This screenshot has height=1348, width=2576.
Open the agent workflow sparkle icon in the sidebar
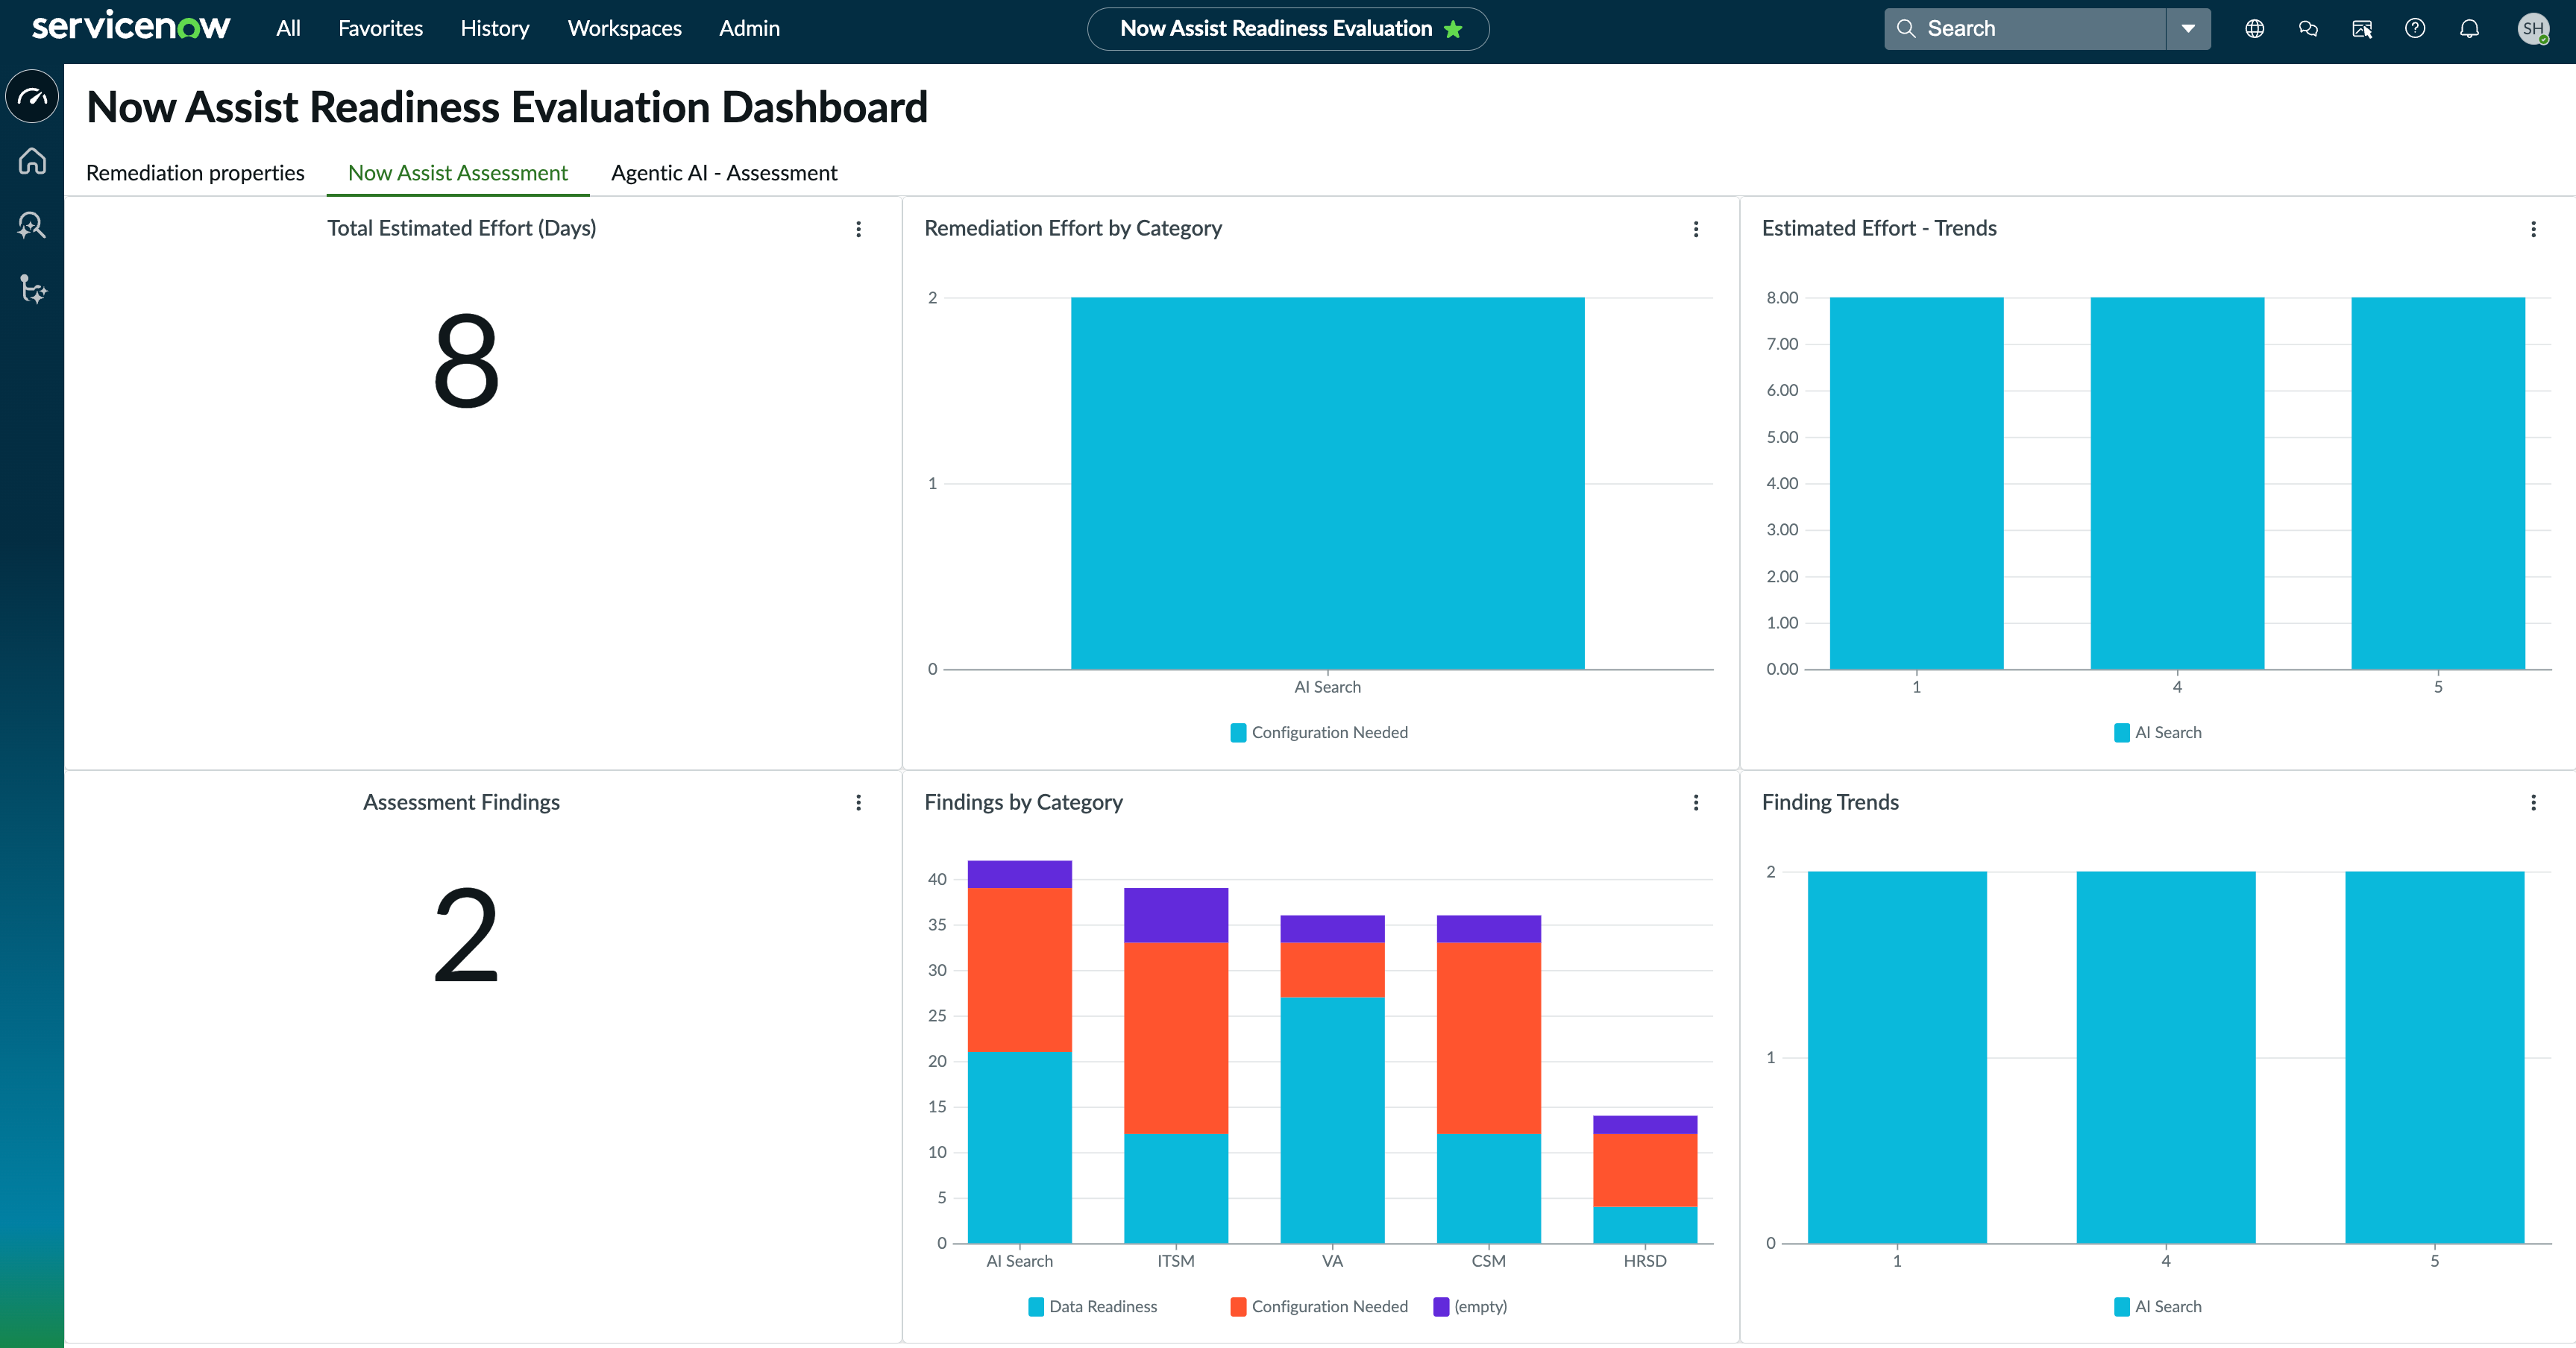[x=32, y=289]
